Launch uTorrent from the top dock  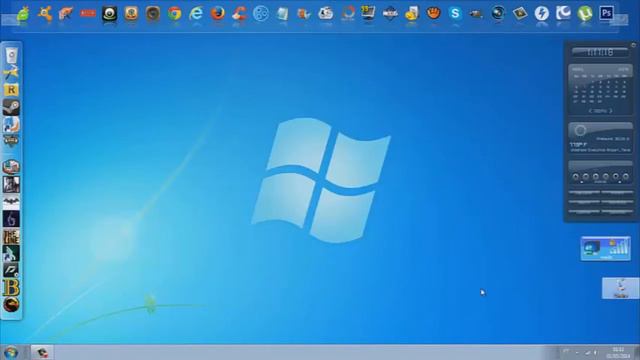coord(585,13)
